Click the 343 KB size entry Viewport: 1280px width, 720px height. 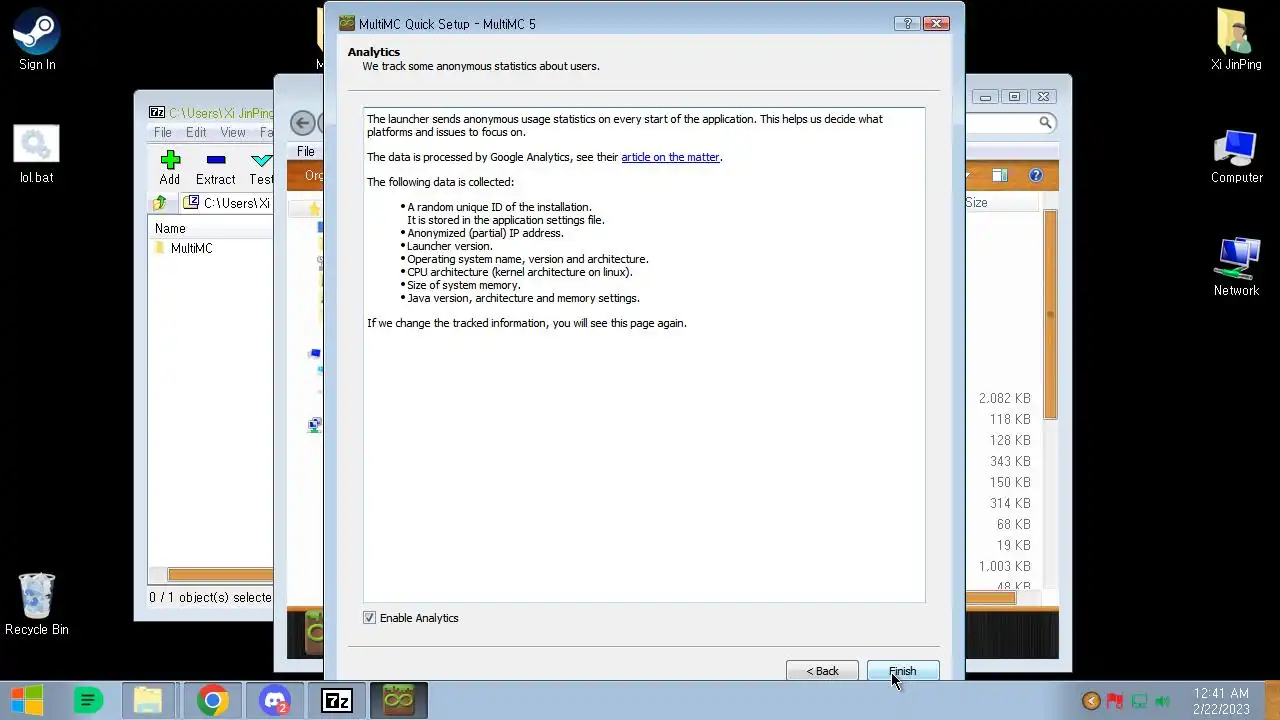pyautogui.click(x=1009, y=461)
